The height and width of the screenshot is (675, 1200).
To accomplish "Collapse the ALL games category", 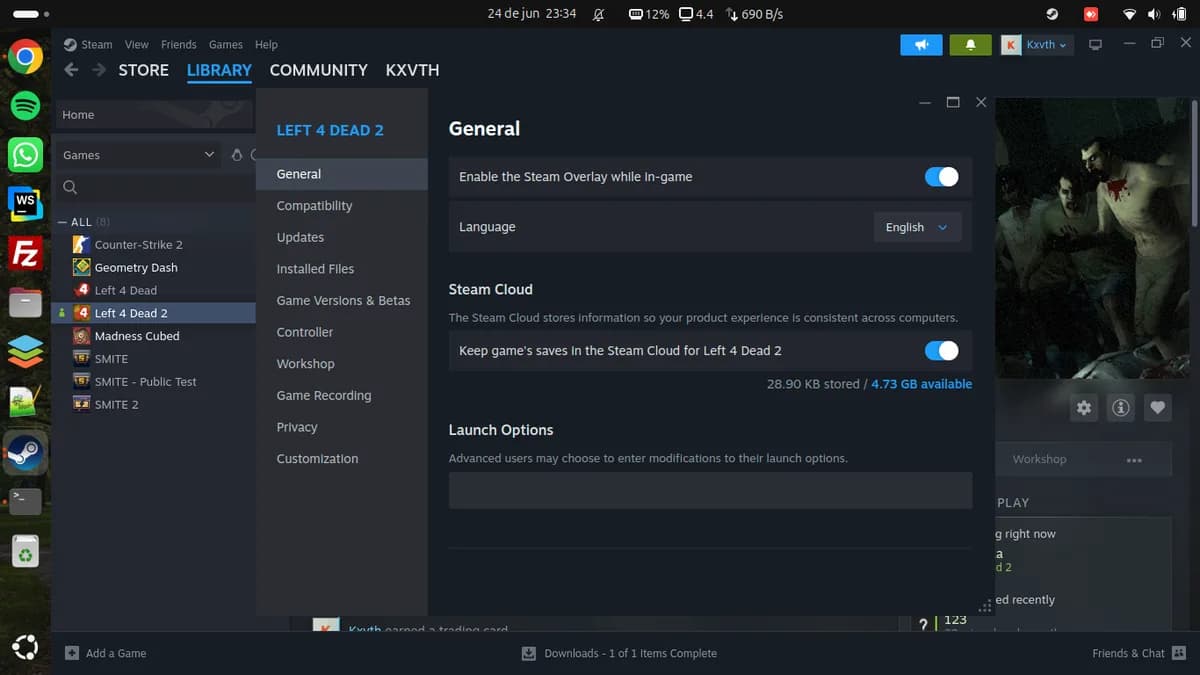I will tap(62, 222).
